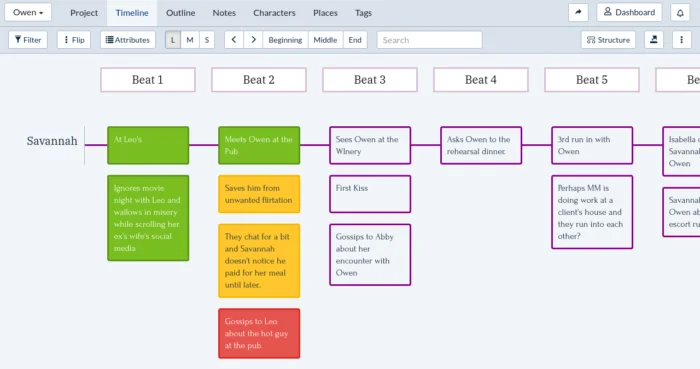Open the Filter funnel button
Viewport: 700px width, 369px height.
coord(28,40)
